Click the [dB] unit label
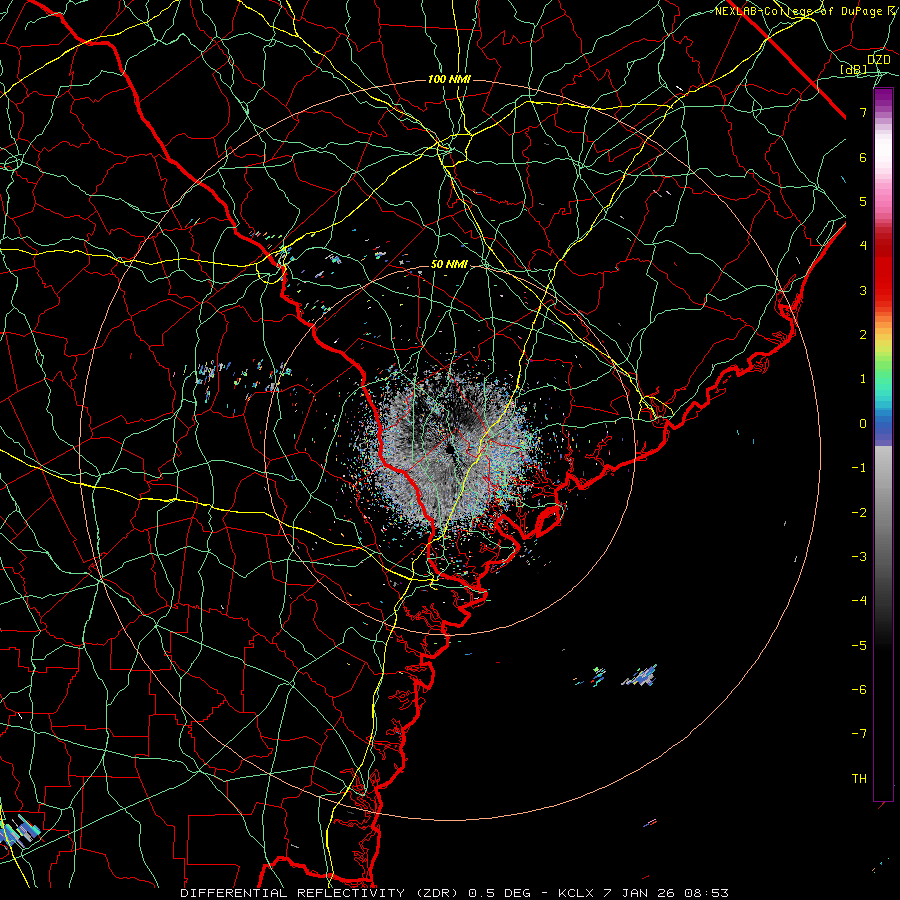Image resolution: width=900 pixels, height=900 pixels. pyautogui.click(x=854, y=70)
